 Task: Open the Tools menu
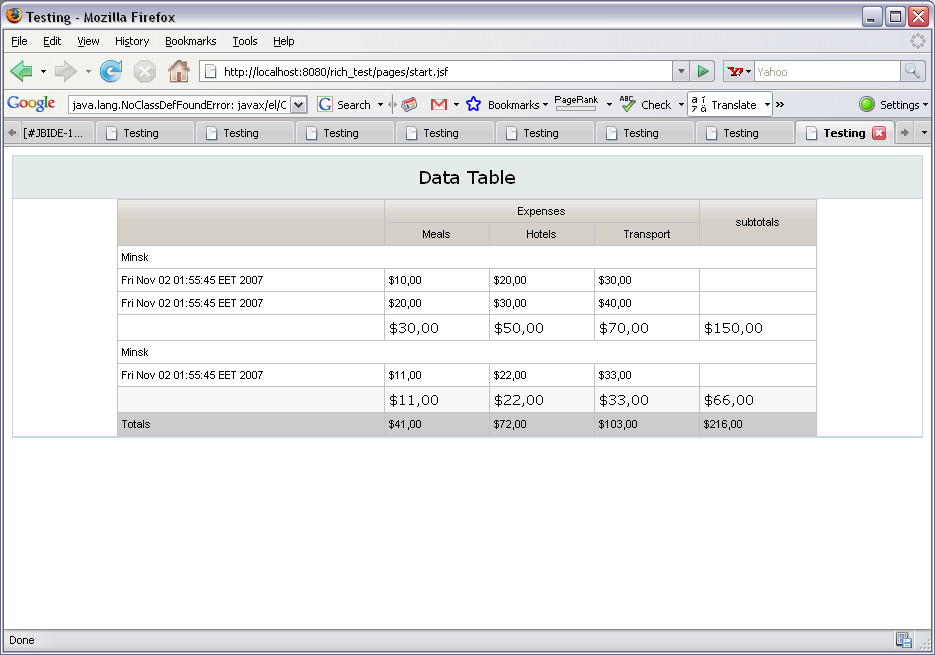244,41
